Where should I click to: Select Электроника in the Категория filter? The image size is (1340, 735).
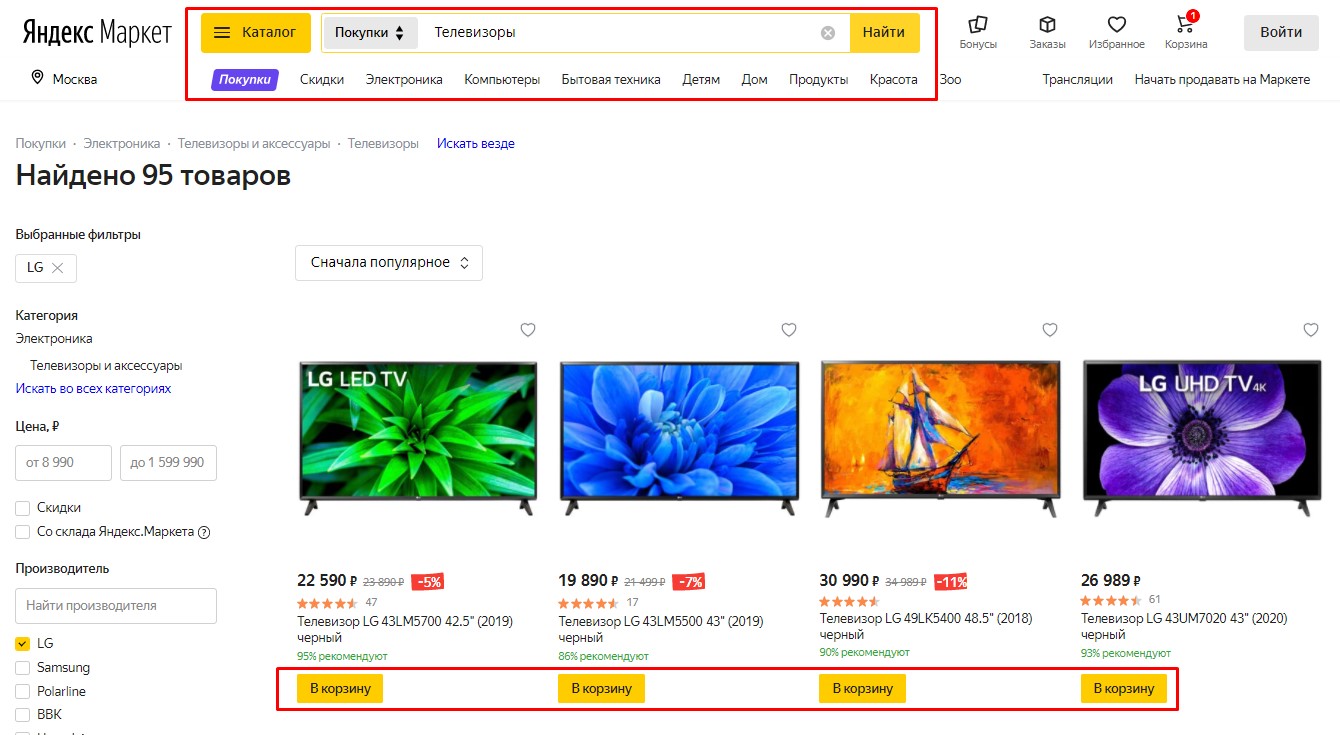click(x=54, y=339)
